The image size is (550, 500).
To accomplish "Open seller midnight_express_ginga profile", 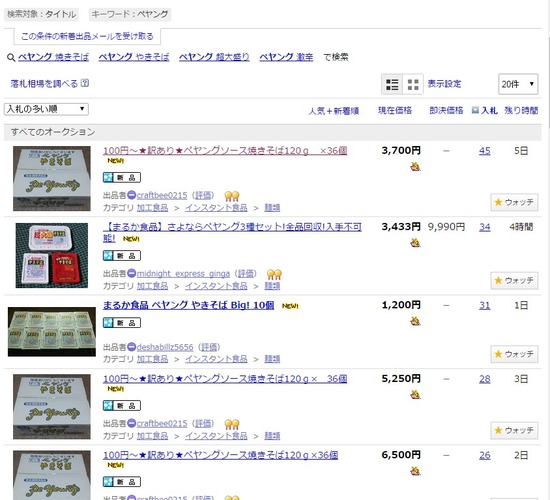I will click(x=183, y=273).
